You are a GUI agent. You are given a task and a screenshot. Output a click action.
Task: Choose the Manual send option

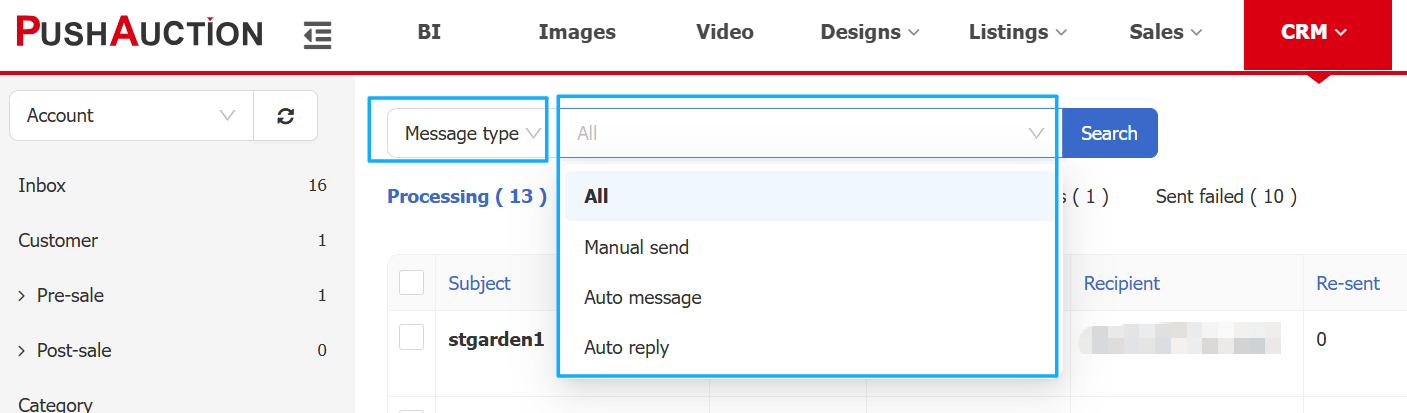[636, 247]
